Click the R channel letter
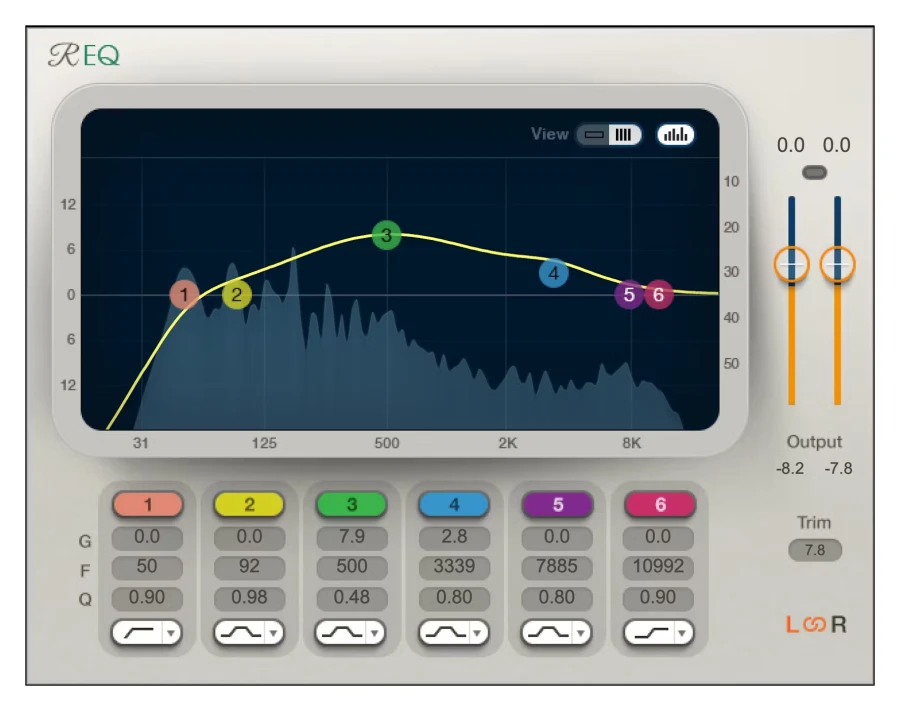Screen dimensions: 900x711 click(x=839, y=624)
